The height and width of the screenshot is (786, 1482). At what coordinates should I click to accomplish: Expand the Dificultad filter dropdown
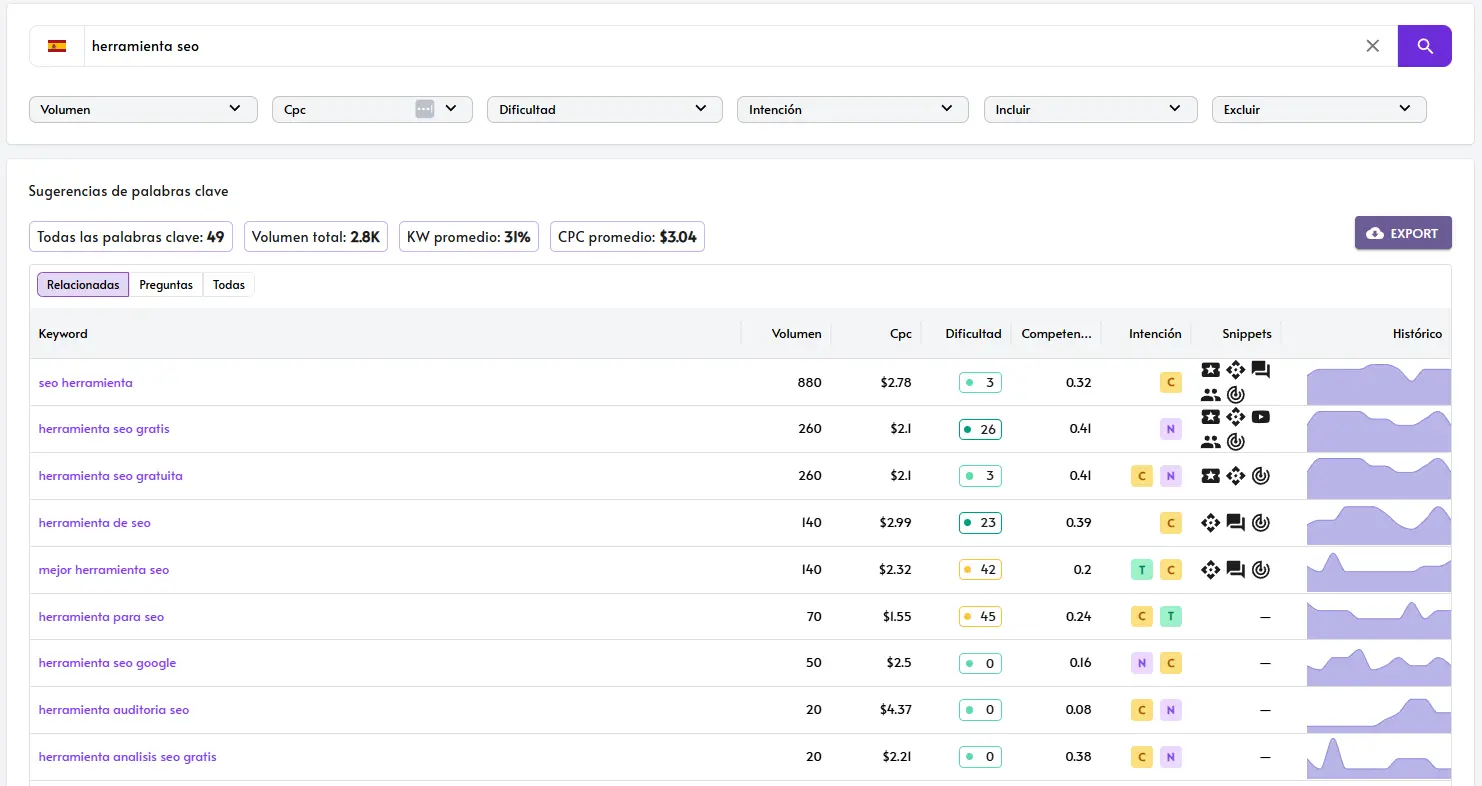click(604, 109)
